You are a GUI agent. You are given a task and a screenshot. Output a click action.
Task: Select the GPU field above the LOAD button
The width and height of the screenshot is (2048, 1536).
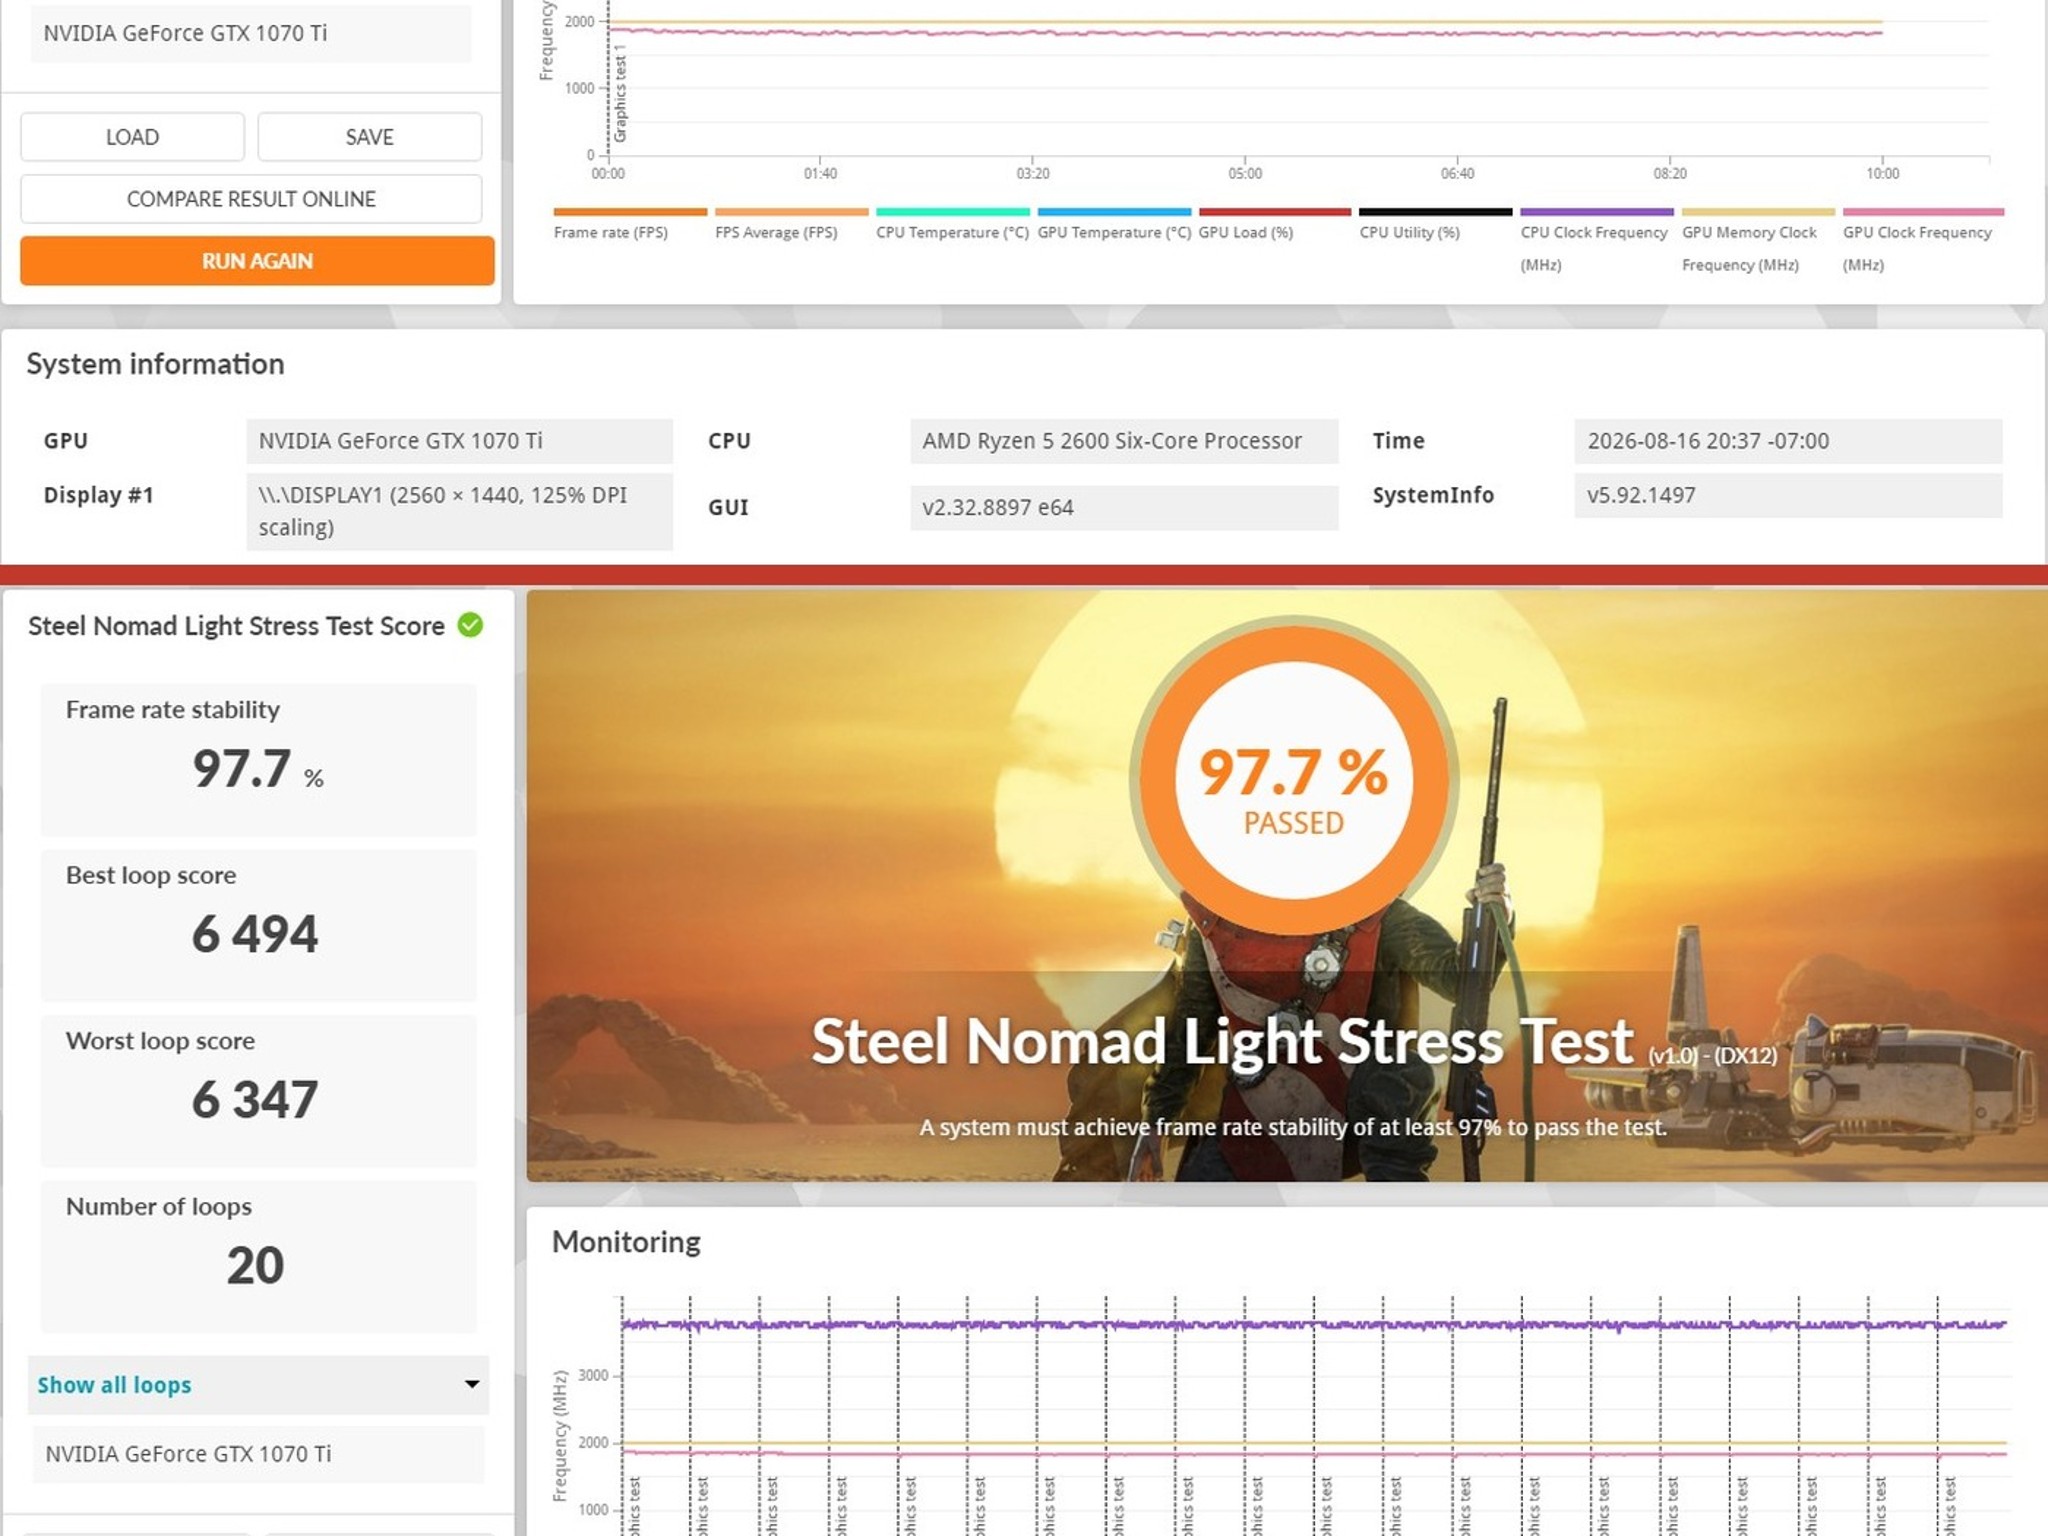pyautogui.click(x=251, y=33)
